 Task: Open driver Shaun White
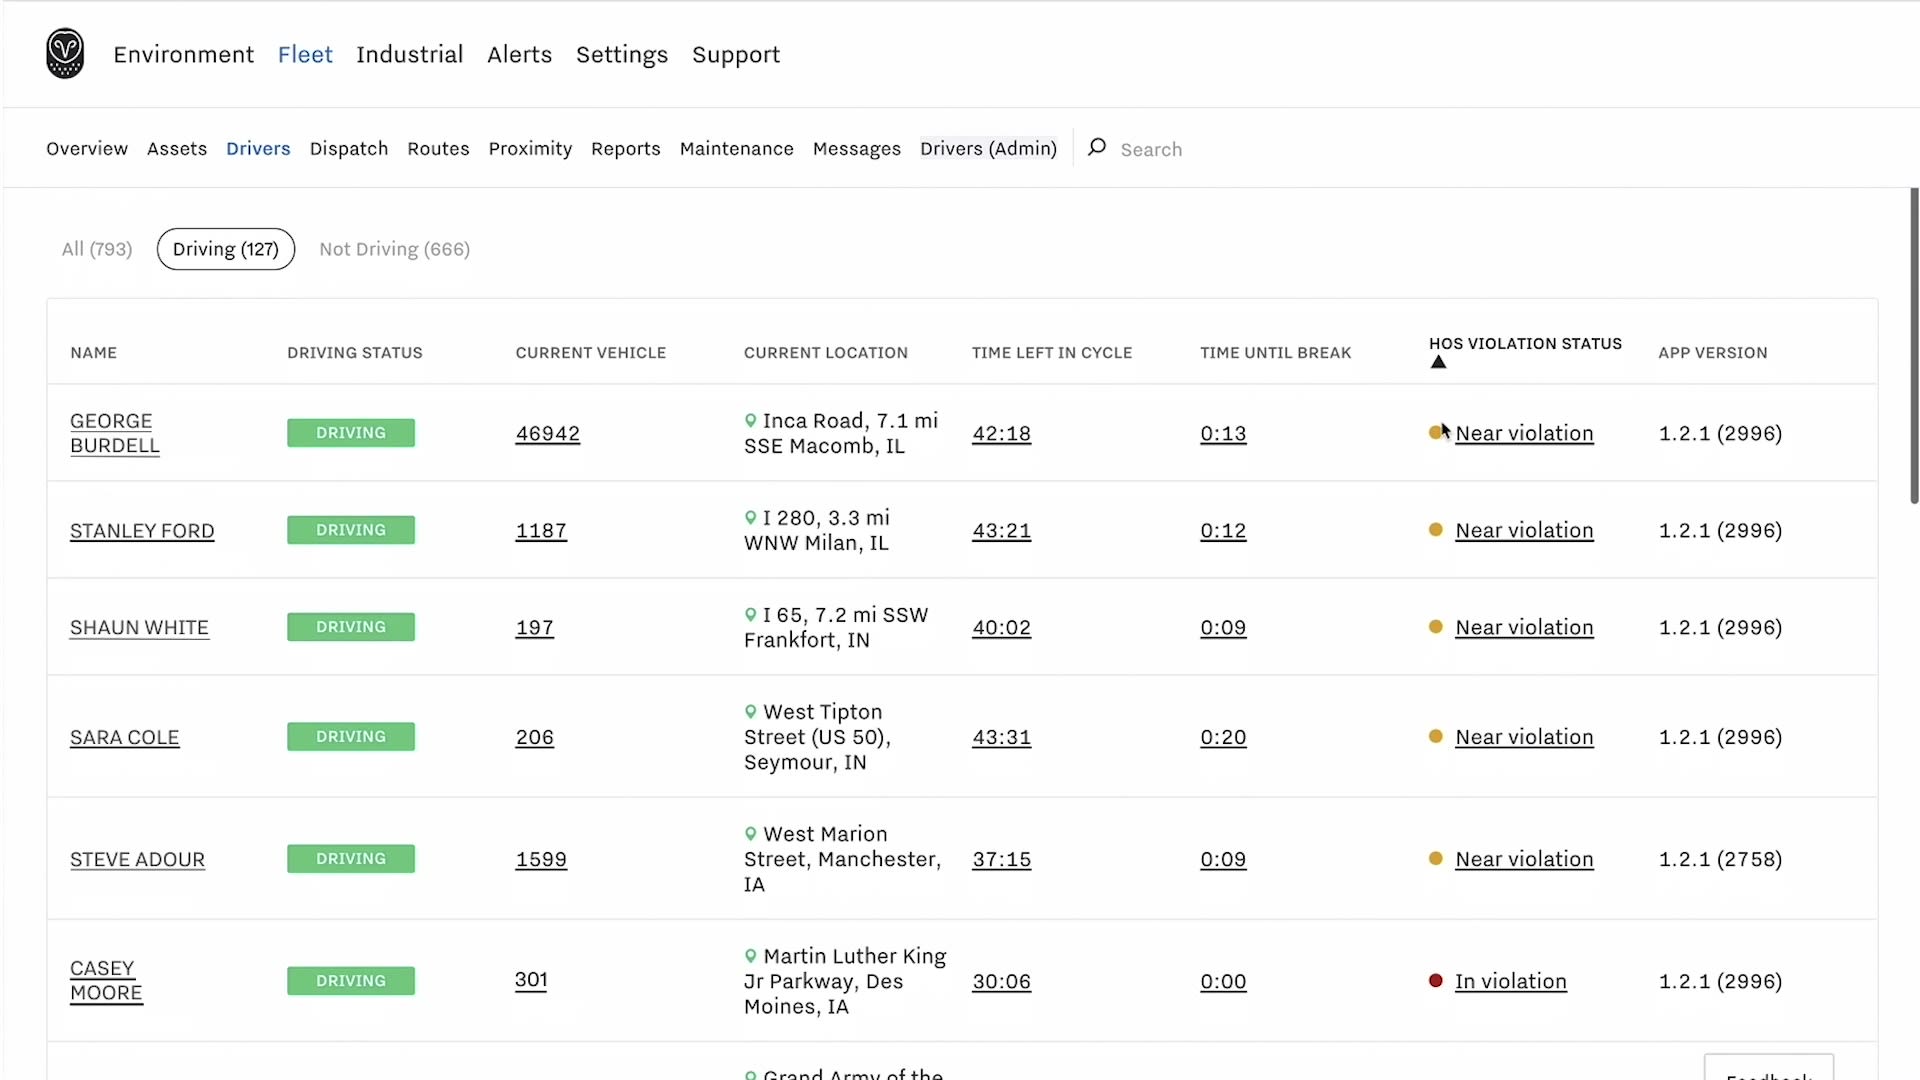pos(139,628)
